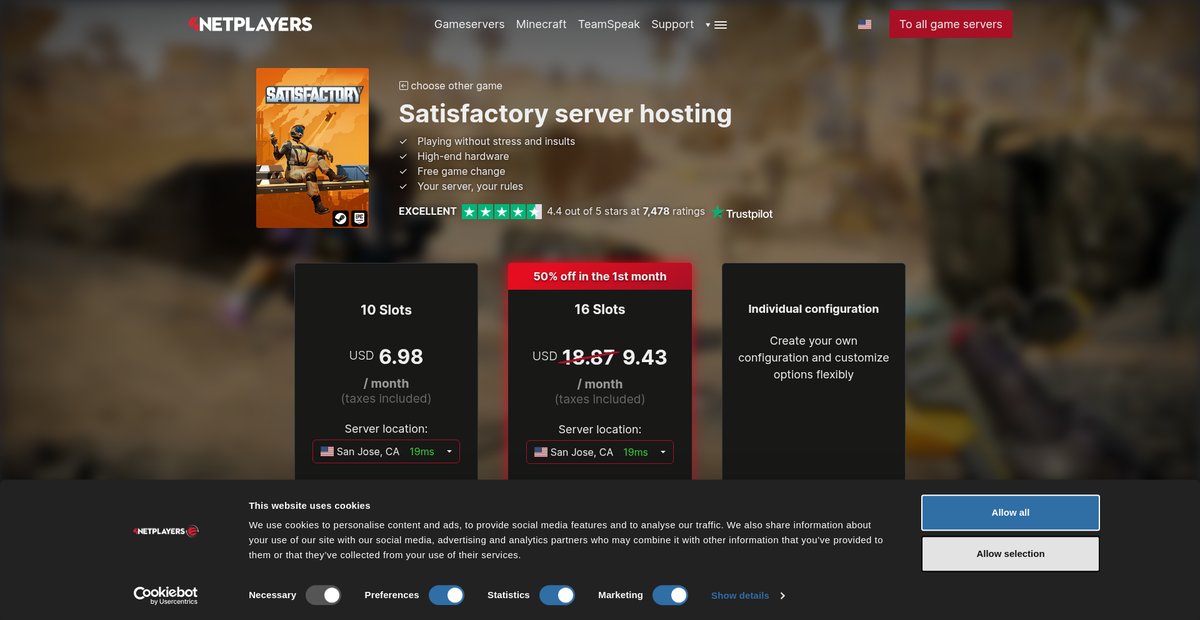Viewport: 1200px width, 620px height.
Task: Disable the Statistics cookies switch
Action: click(x=557, y=595)
